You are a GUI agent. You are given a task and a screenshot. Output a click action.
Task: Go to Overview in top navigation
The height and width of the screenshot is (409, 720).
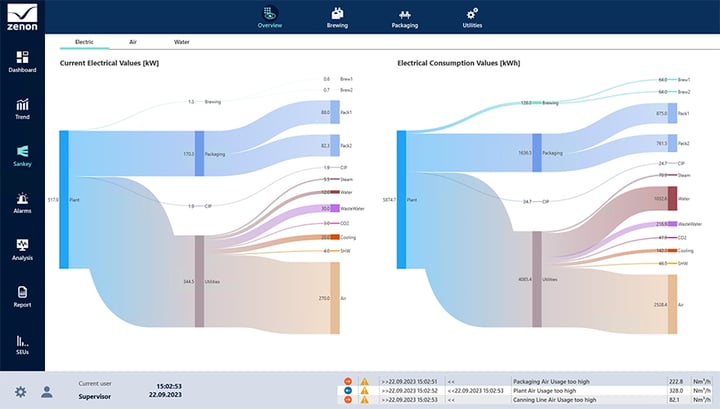pyautogui.click(x=270, y=17)
